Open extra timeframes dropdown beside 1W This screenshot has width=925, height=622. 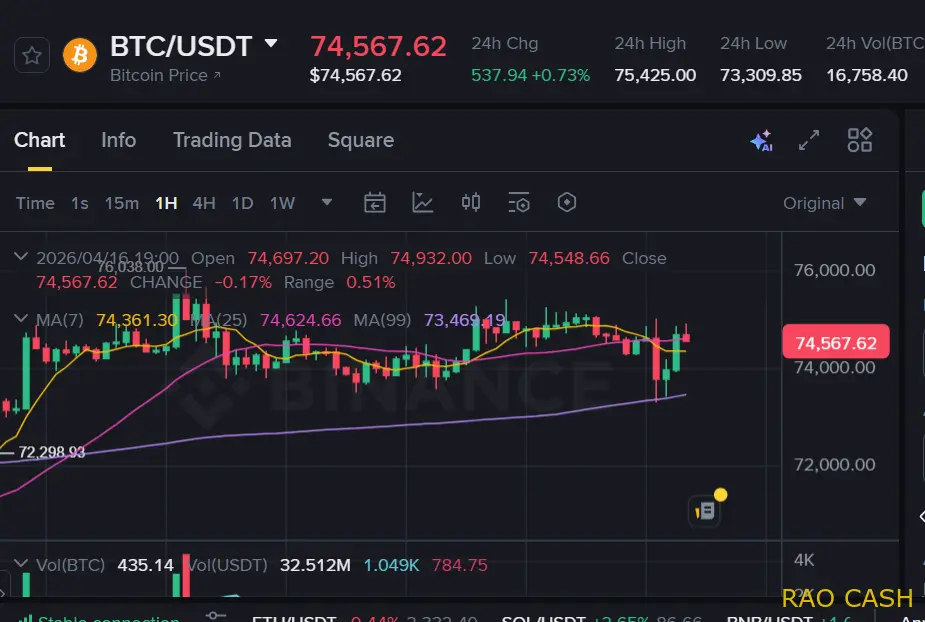coord(326,202)
